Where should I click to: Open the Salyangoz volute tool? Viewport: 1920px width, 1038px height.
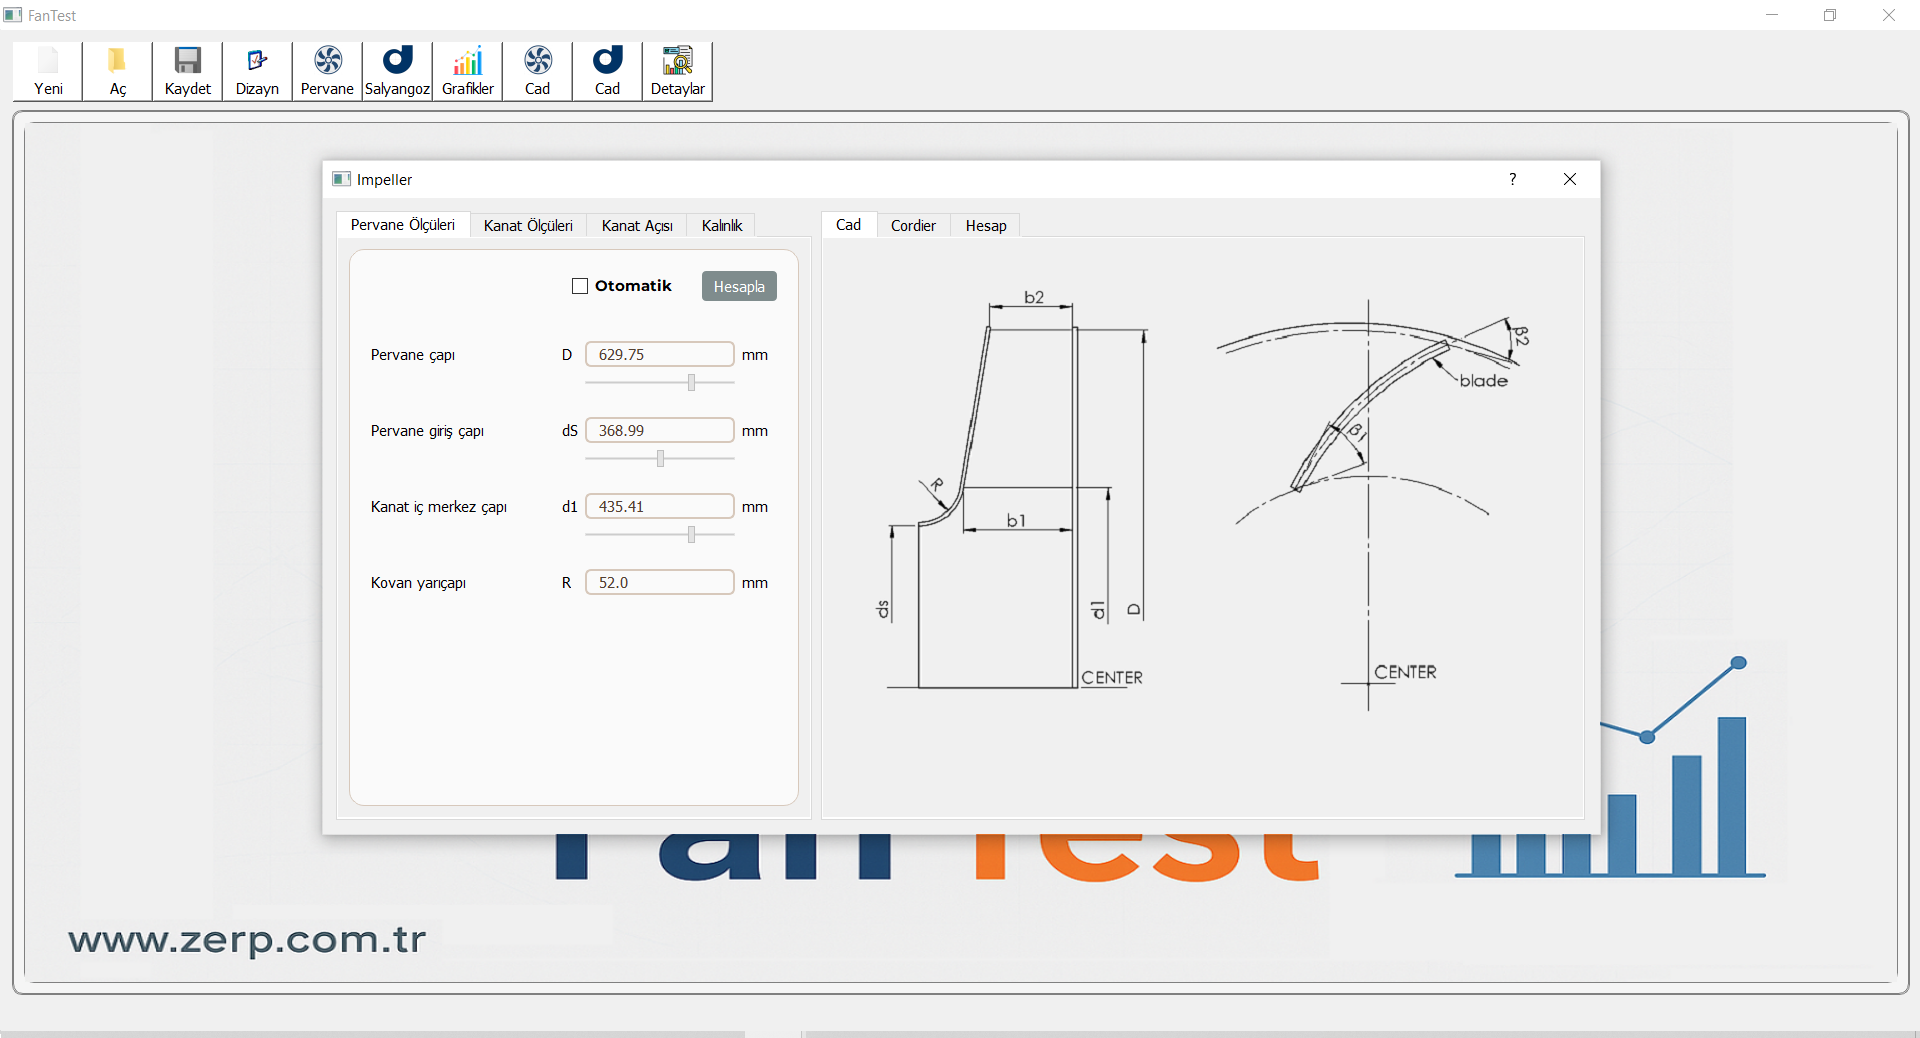(x=397, y=70)
